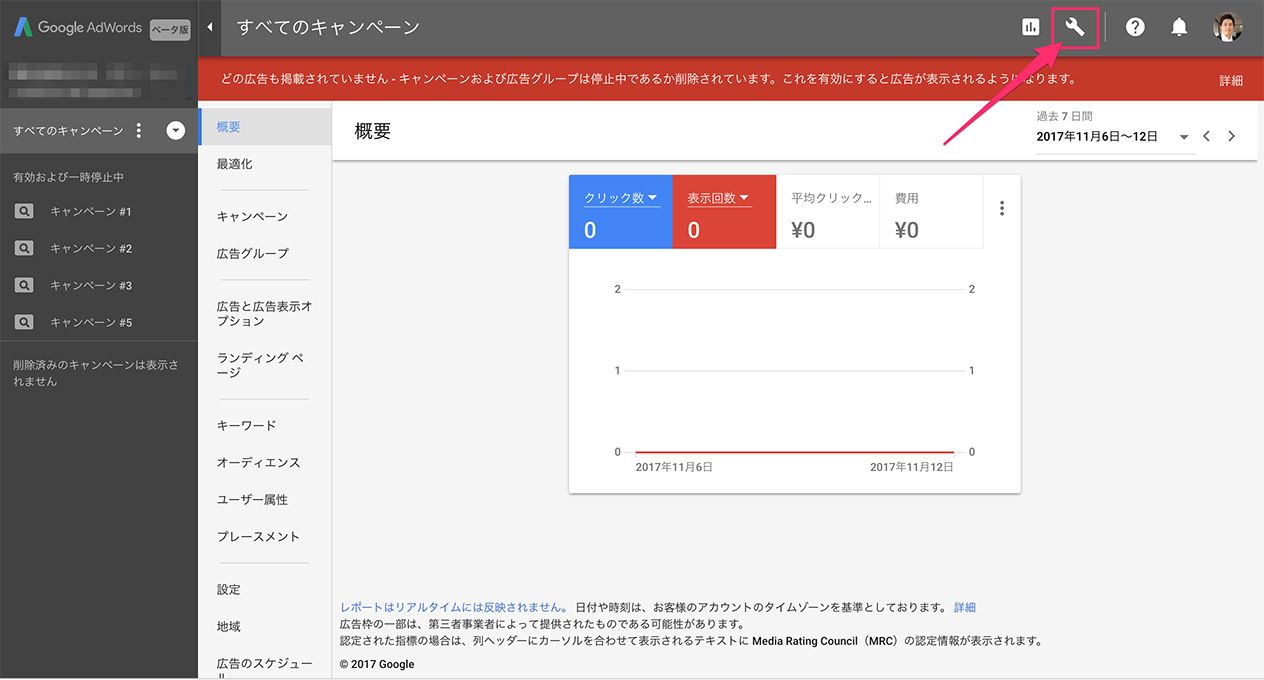Open the Reports chart icon
The height and width of the screenshot is (680, 1264).
tap(1030, 26)
